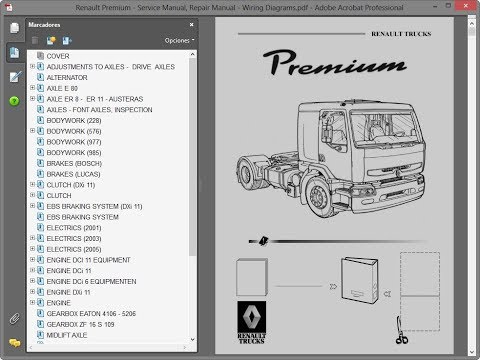Click the ENGINE bookmark page icon

[x=40, y=302]
